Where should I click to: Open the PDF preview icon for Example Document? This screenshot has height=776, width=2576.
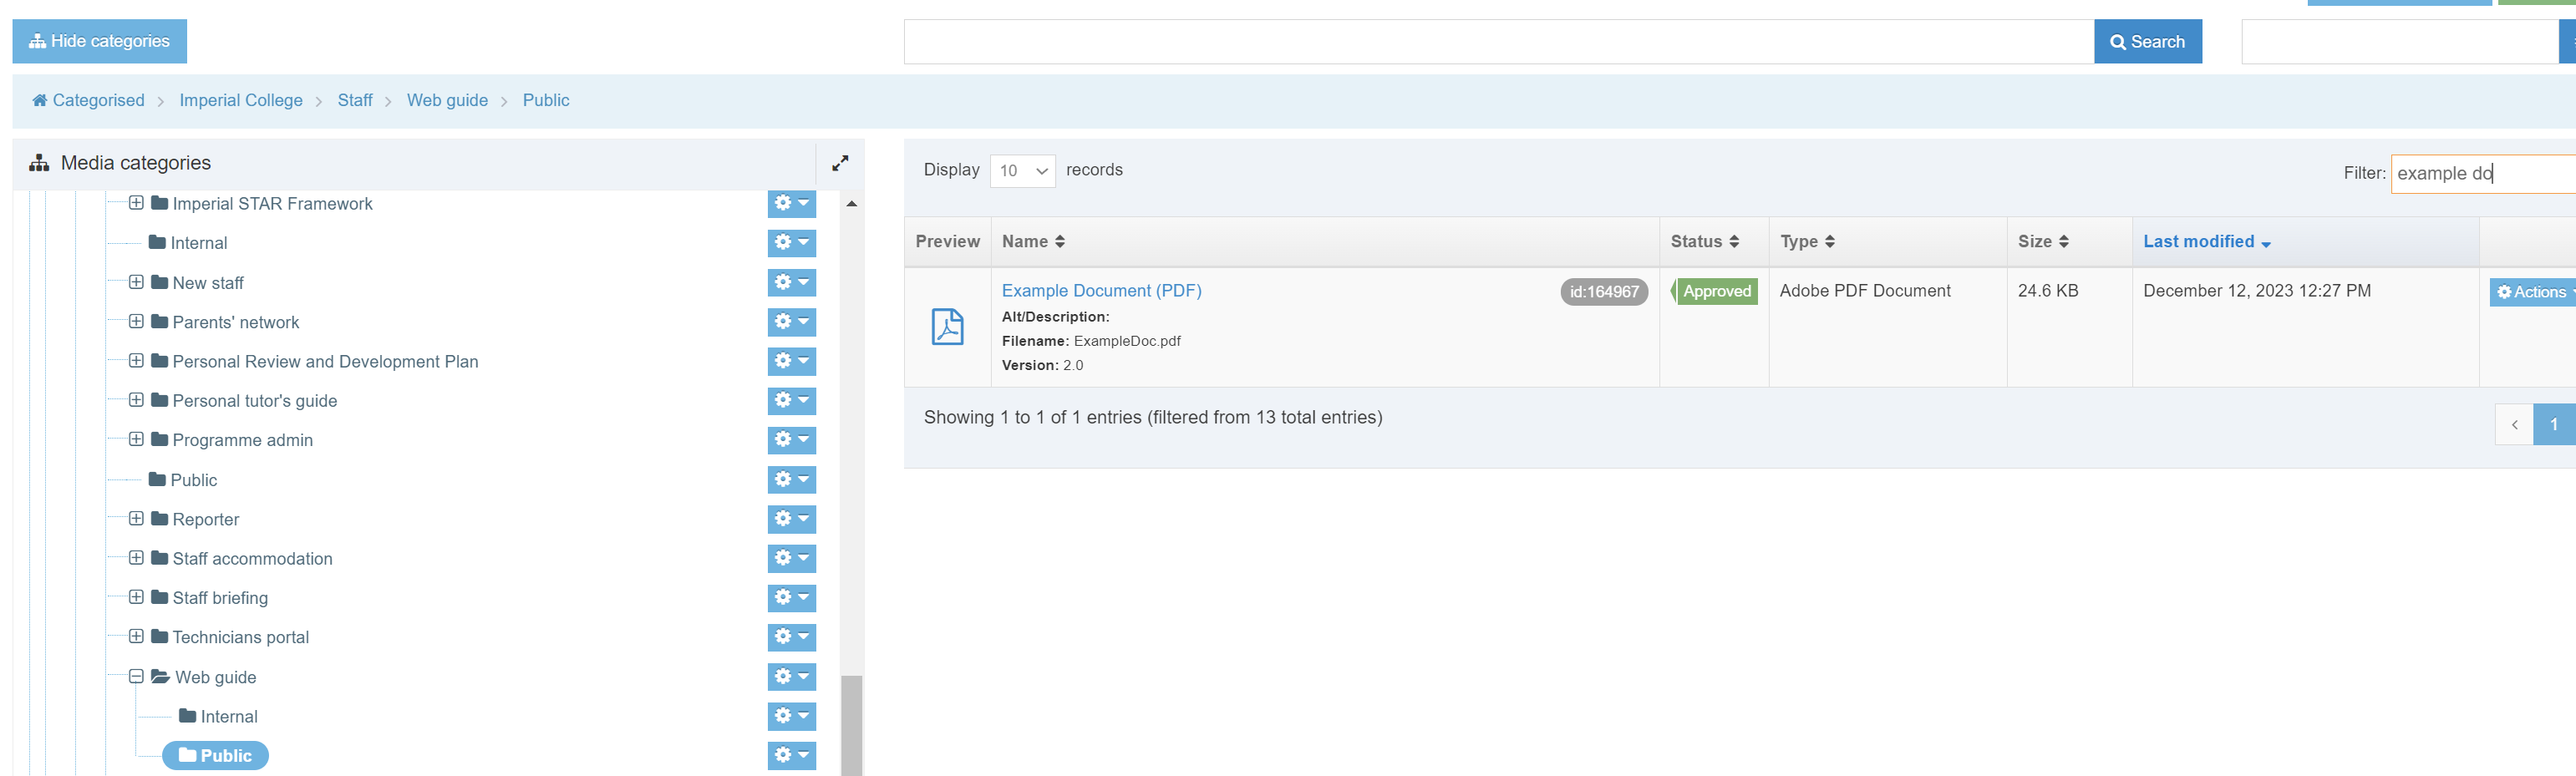946,327
